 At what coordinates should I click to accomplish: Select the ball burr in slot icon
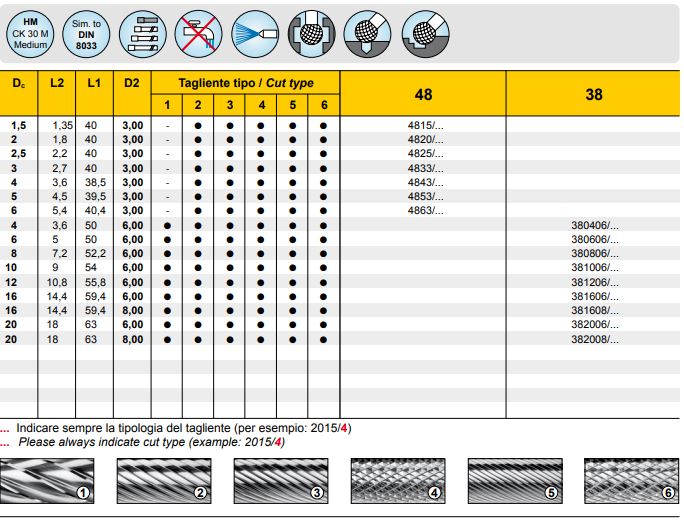pyautogui.click(x=311, y=33)
